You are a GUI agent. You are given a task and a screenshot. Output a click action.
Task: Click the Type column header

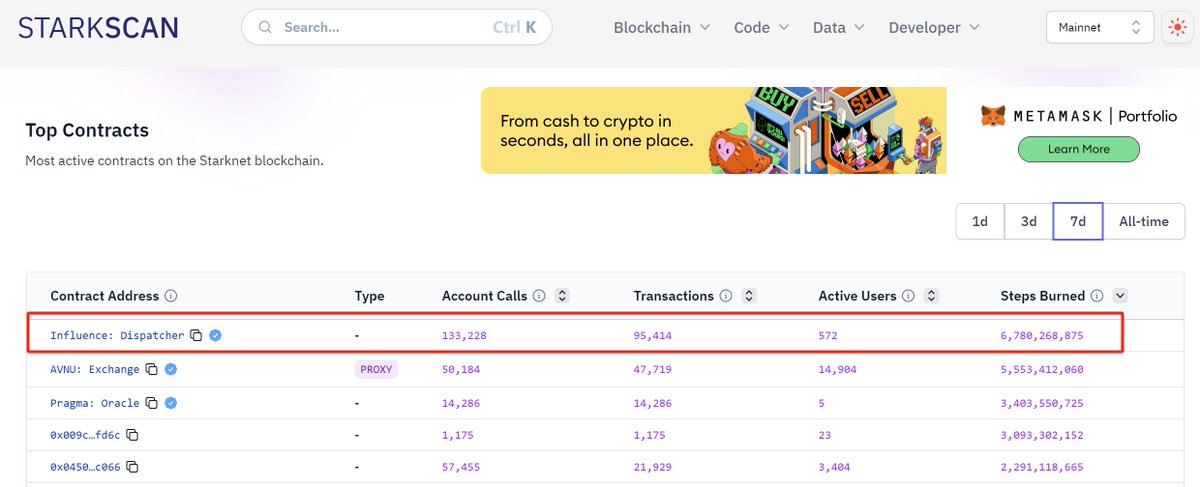pos(369,296)
